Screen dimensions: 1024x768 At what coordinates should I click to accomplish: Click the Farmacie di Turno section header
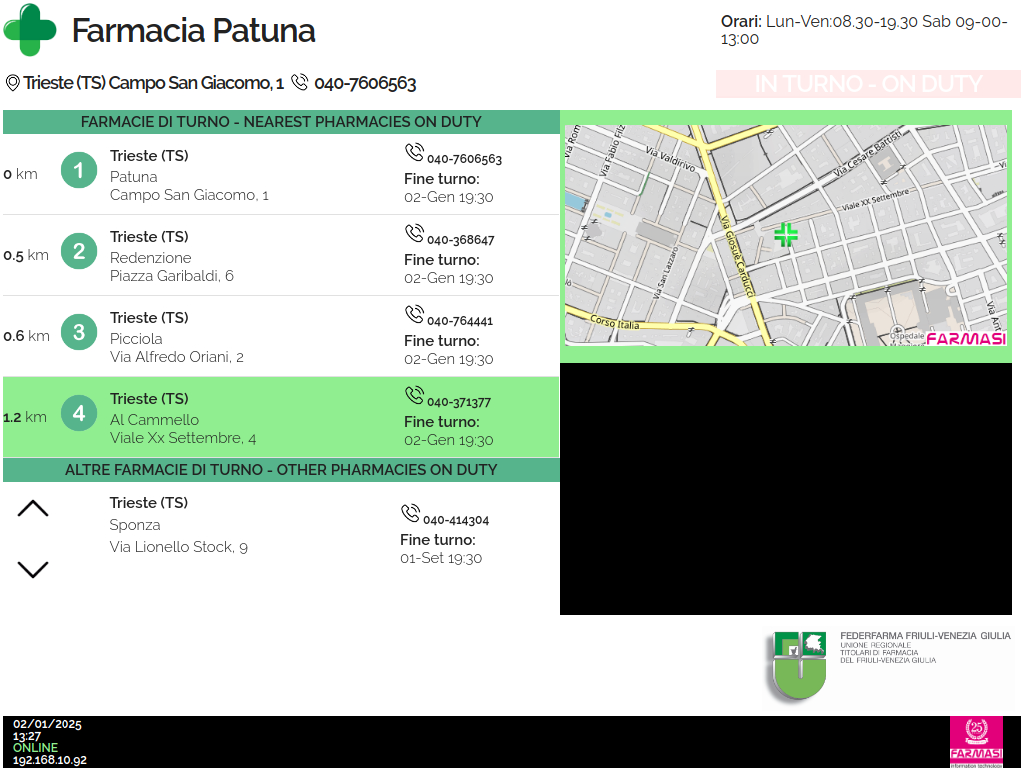click(281, 122)
